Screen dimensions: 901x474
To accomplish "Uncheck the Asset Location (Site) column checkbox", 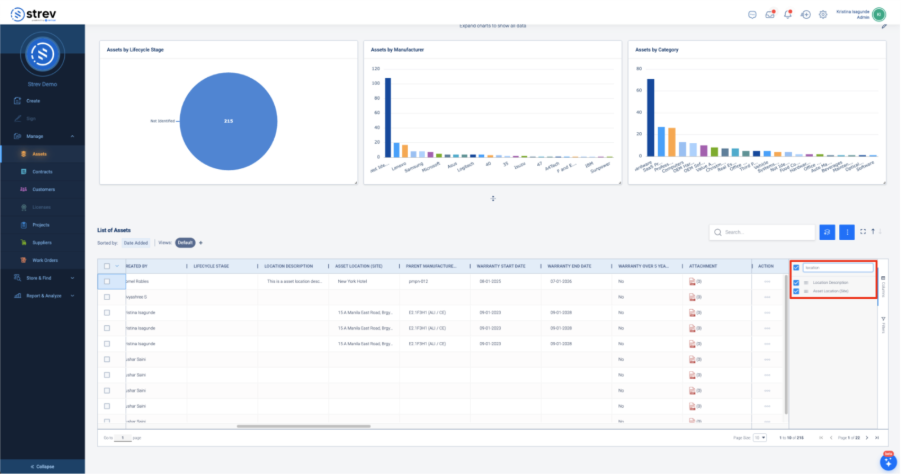I will point(796,291).
